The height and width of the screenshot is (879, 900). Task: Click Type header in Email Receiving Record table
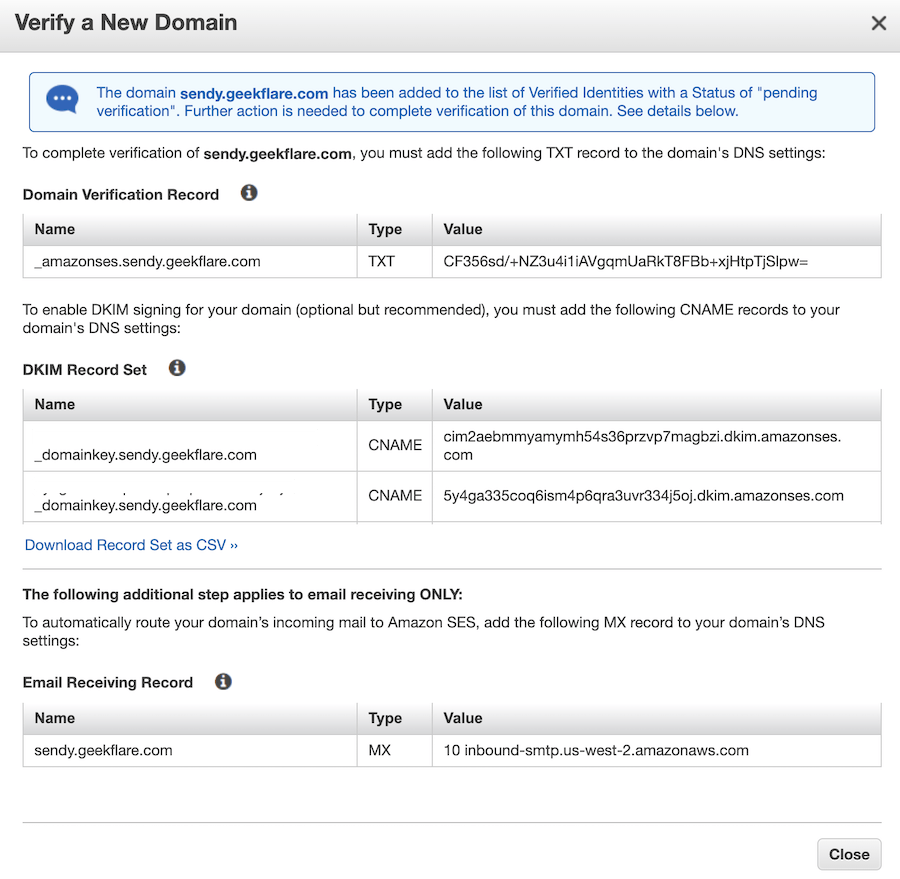click(385, 718)
